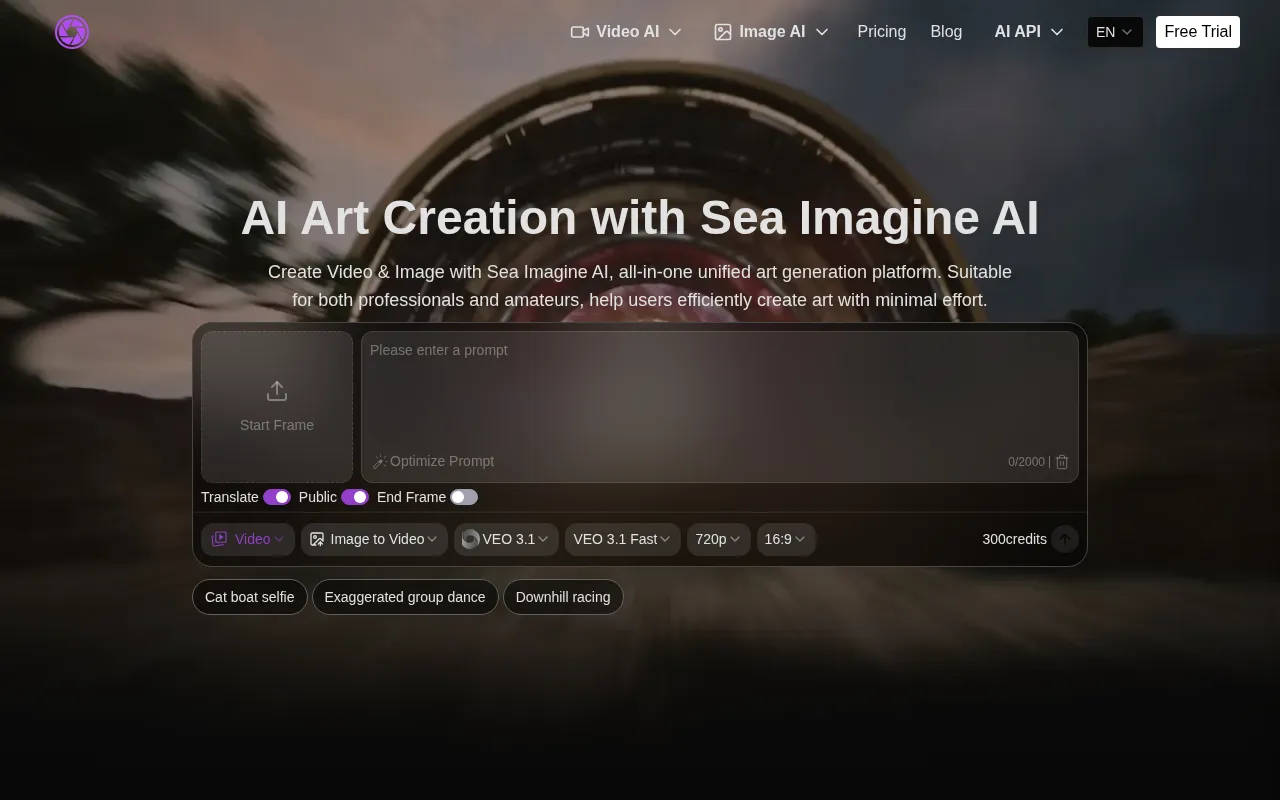
Task: Click the image icon beside Image AI
Action: pyautogui.click(x=723, y=32)
